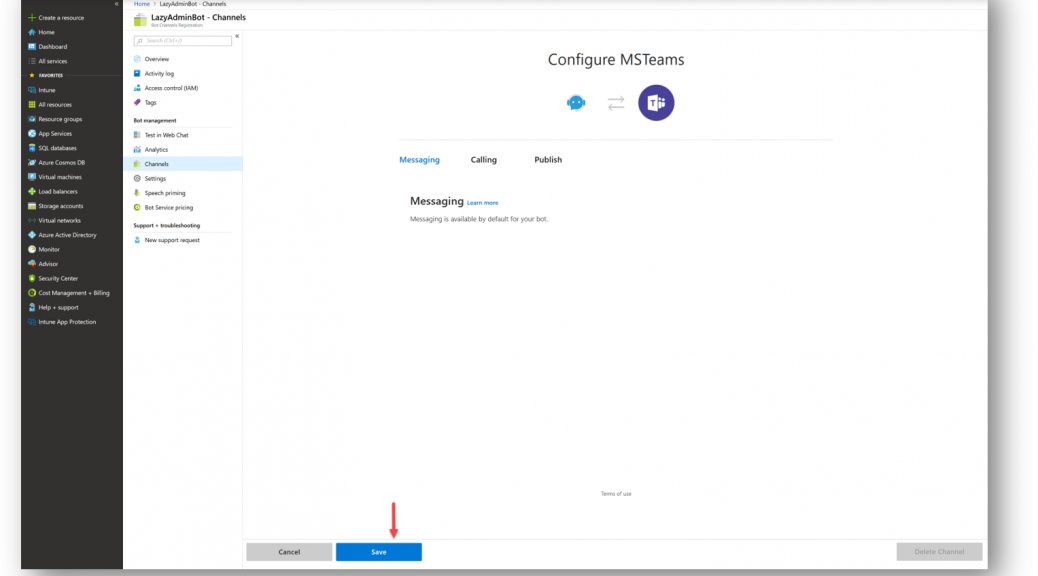Switch to the Publish tab
The image size is (1038, 576).
[x=548, y=160]
